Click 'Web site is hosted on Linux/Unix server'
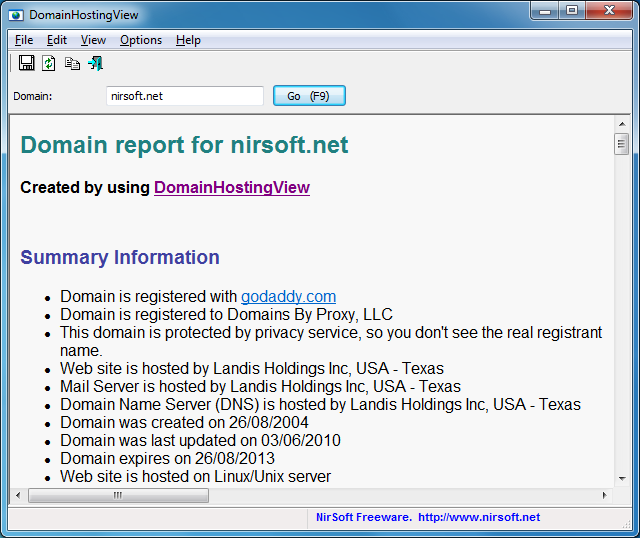This screenshot has width=640, height=538. point(196,476)
